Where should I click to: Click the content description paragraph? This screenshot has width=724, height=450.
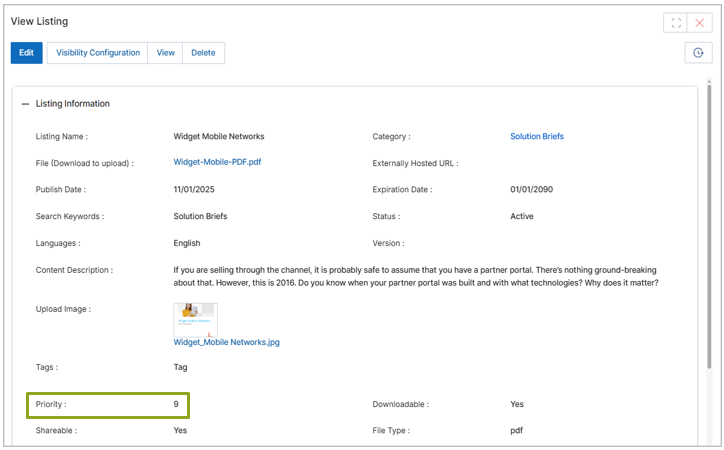click(416, 276)
